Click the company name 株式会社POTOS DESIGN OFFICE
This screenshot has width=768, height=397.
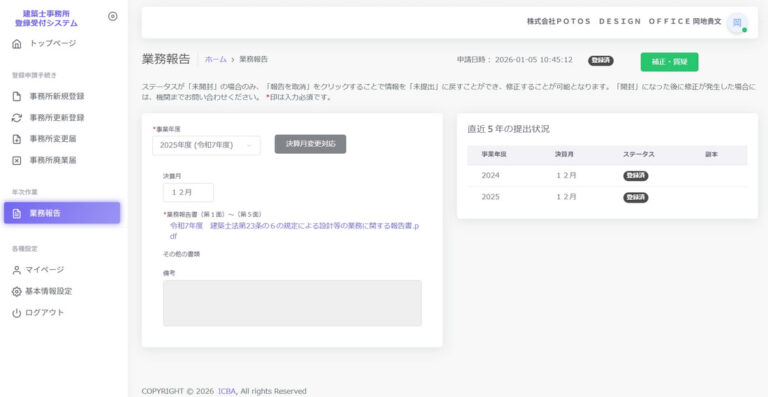(608, 22)
